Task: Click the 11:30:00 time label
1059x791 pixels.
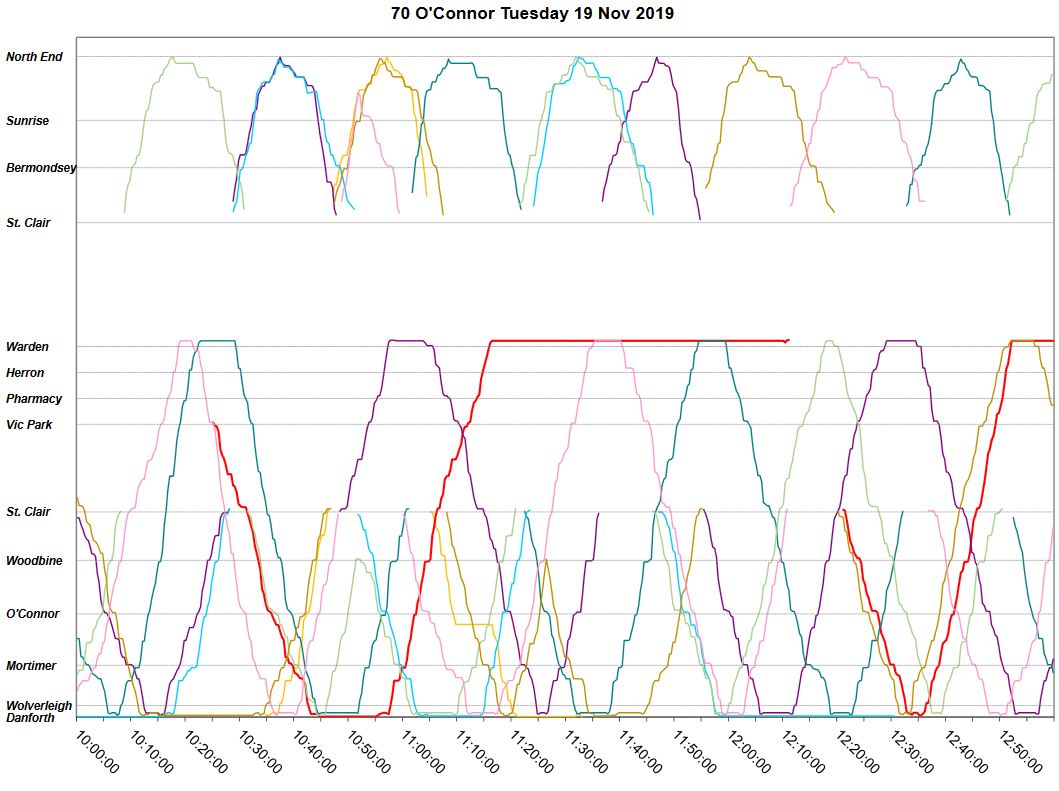Action: (x=586, y=750)
